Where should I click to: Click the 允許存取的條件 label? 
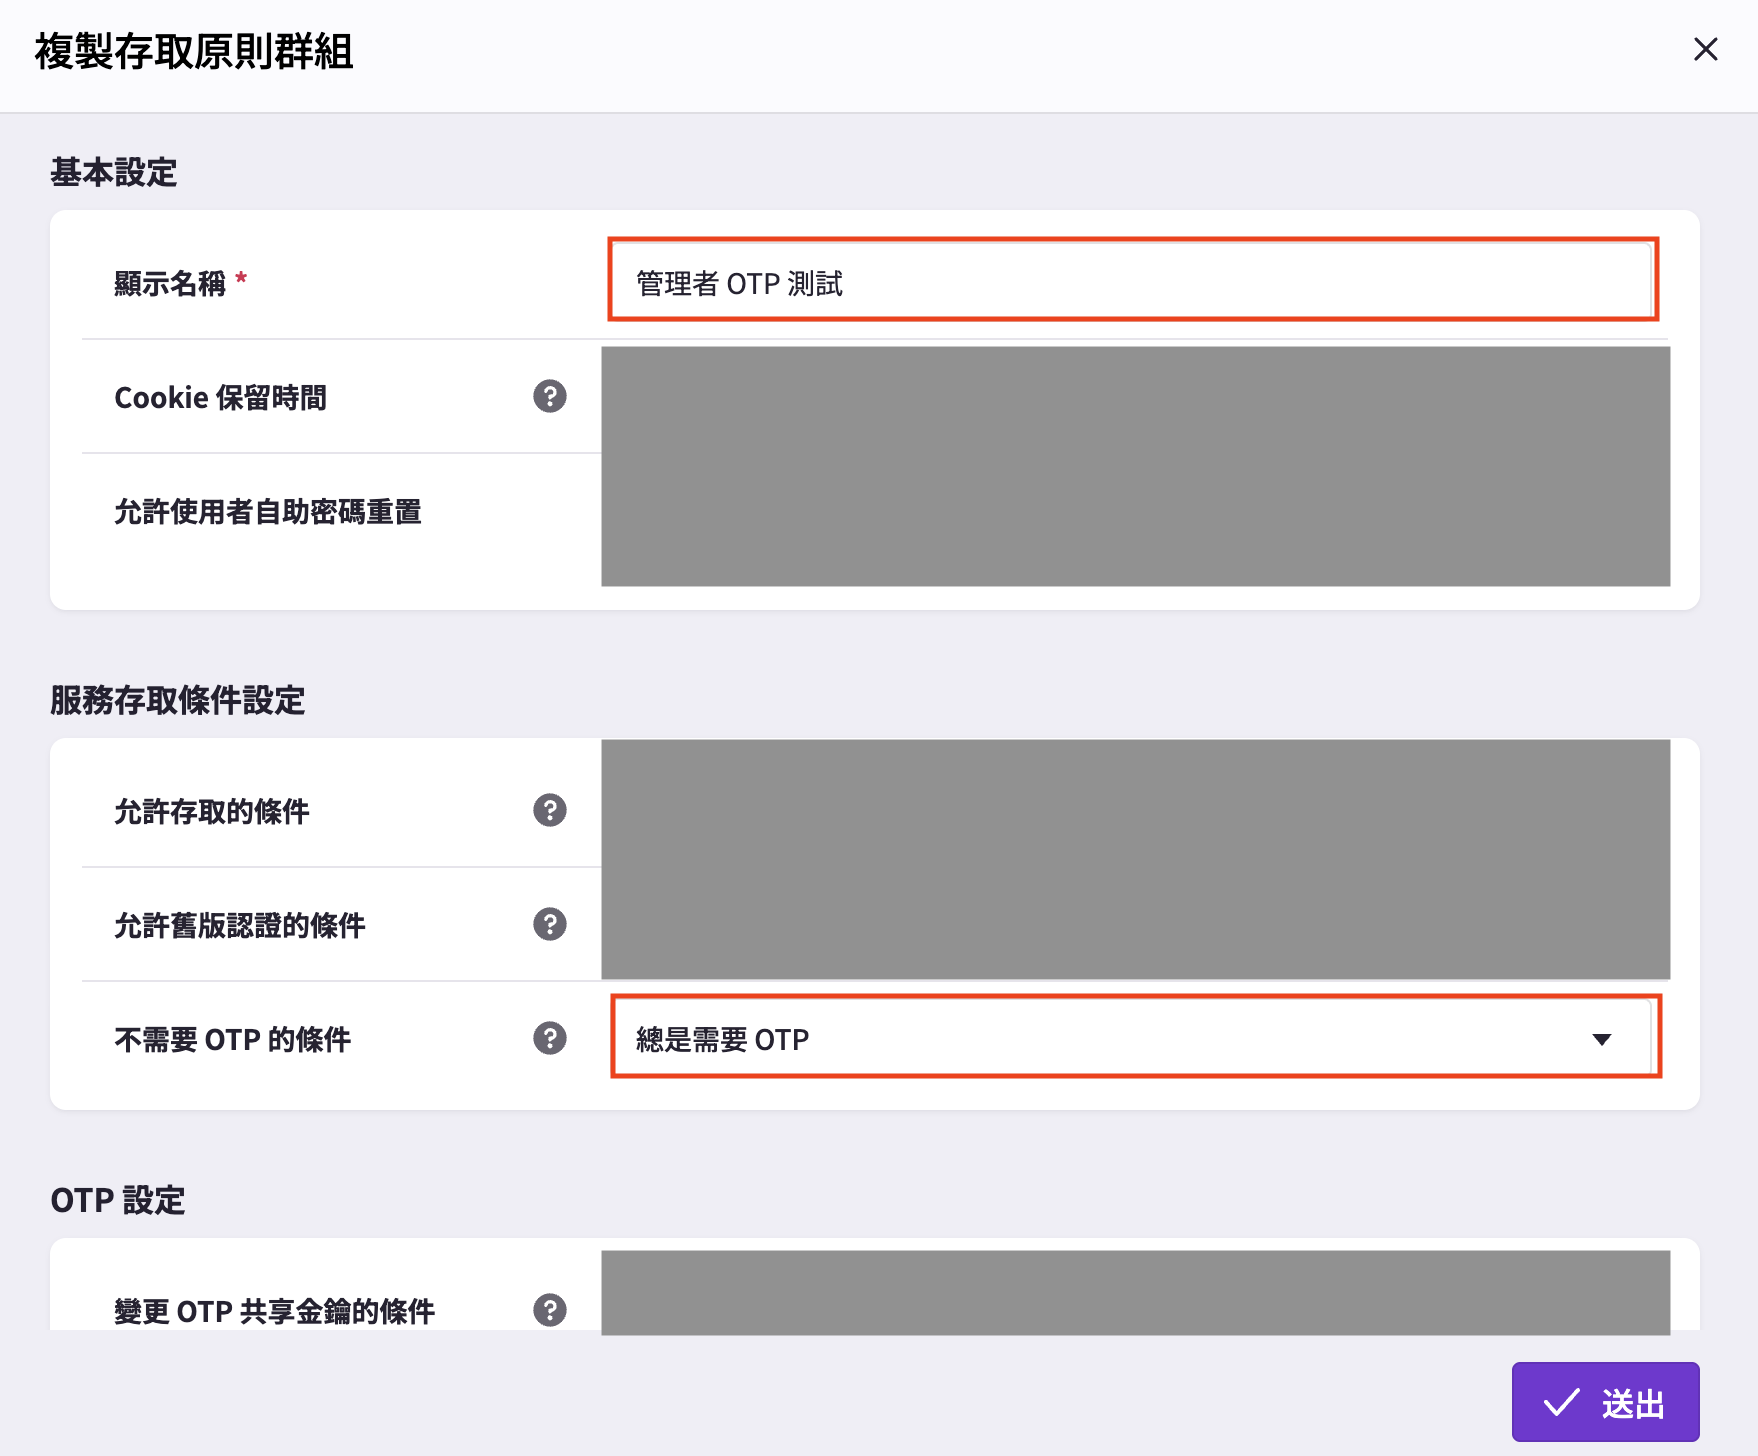pos(212,812)
